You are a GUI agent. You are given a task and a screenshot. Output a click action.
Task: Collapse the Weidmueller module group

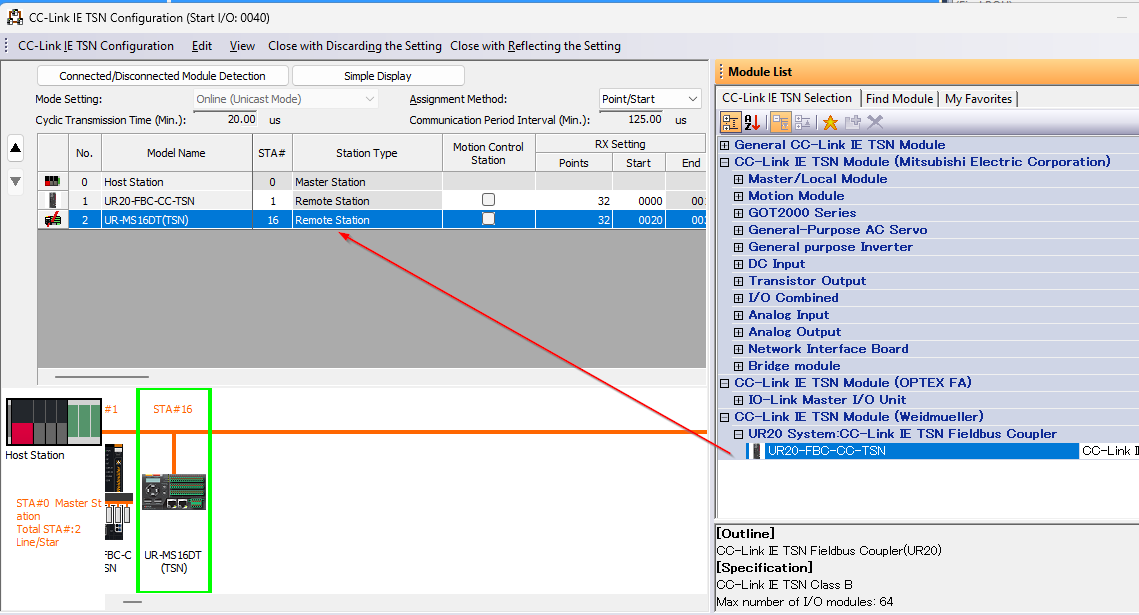click(x=724, y=418)
